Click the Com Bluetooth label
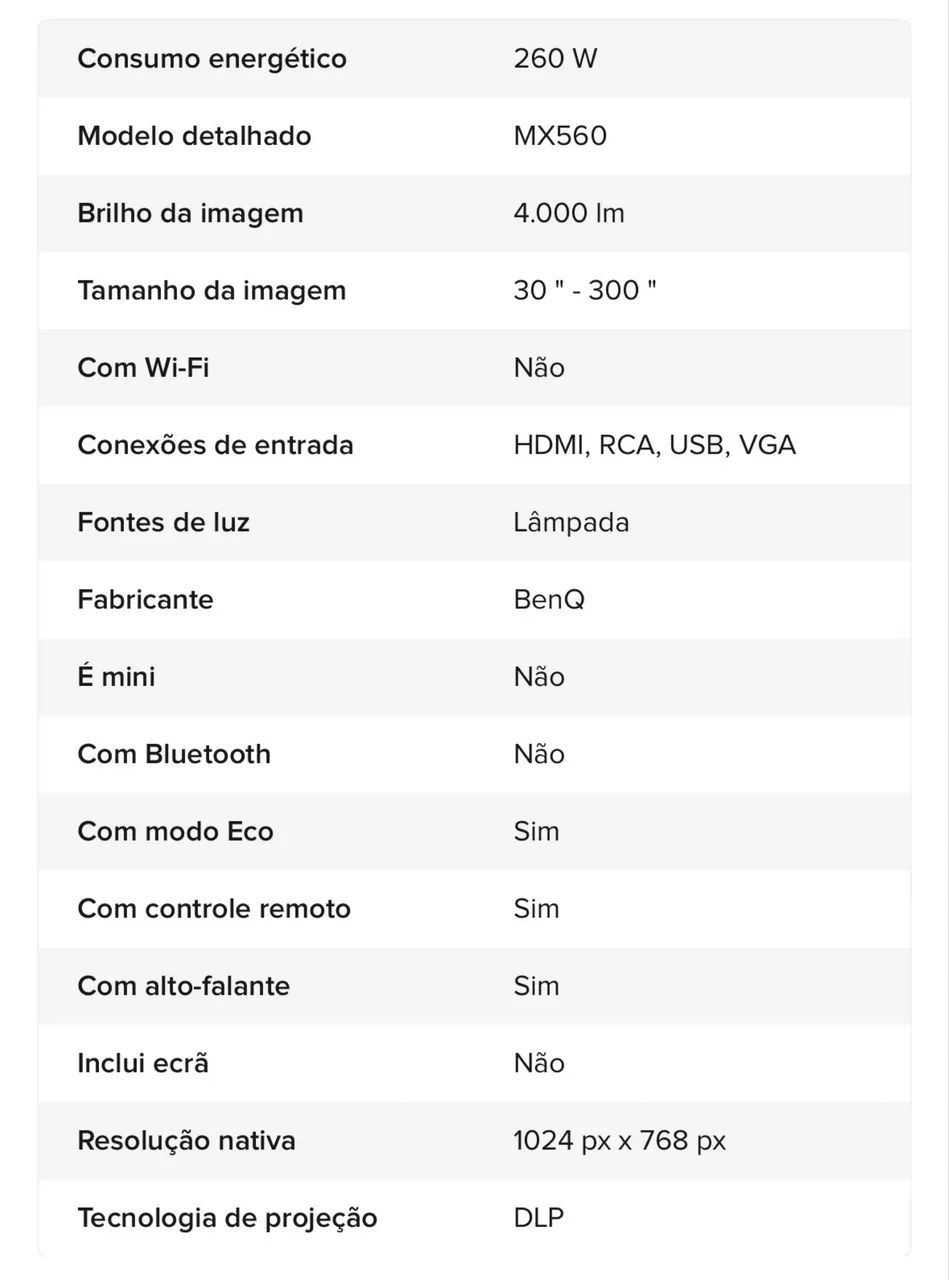Screen dimensions: 949x1280 click(x=174, y=754)
